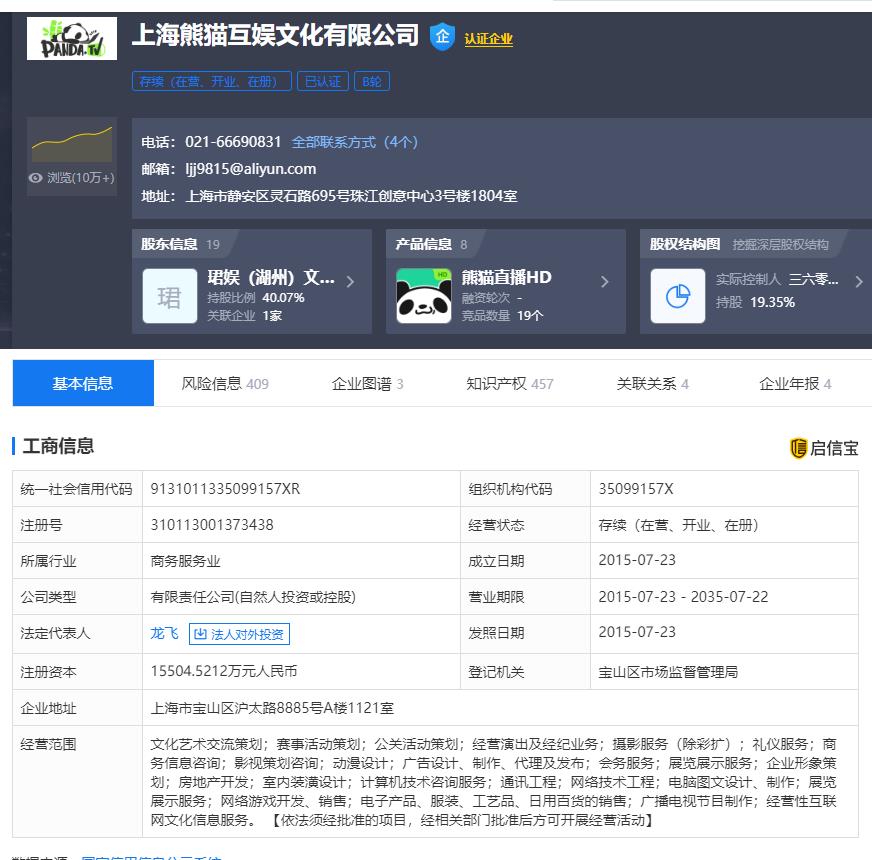Click the 工商信息 section heading
Viewport: 872px width, 860px height.
pyautogui.click(x=58, y=446)
